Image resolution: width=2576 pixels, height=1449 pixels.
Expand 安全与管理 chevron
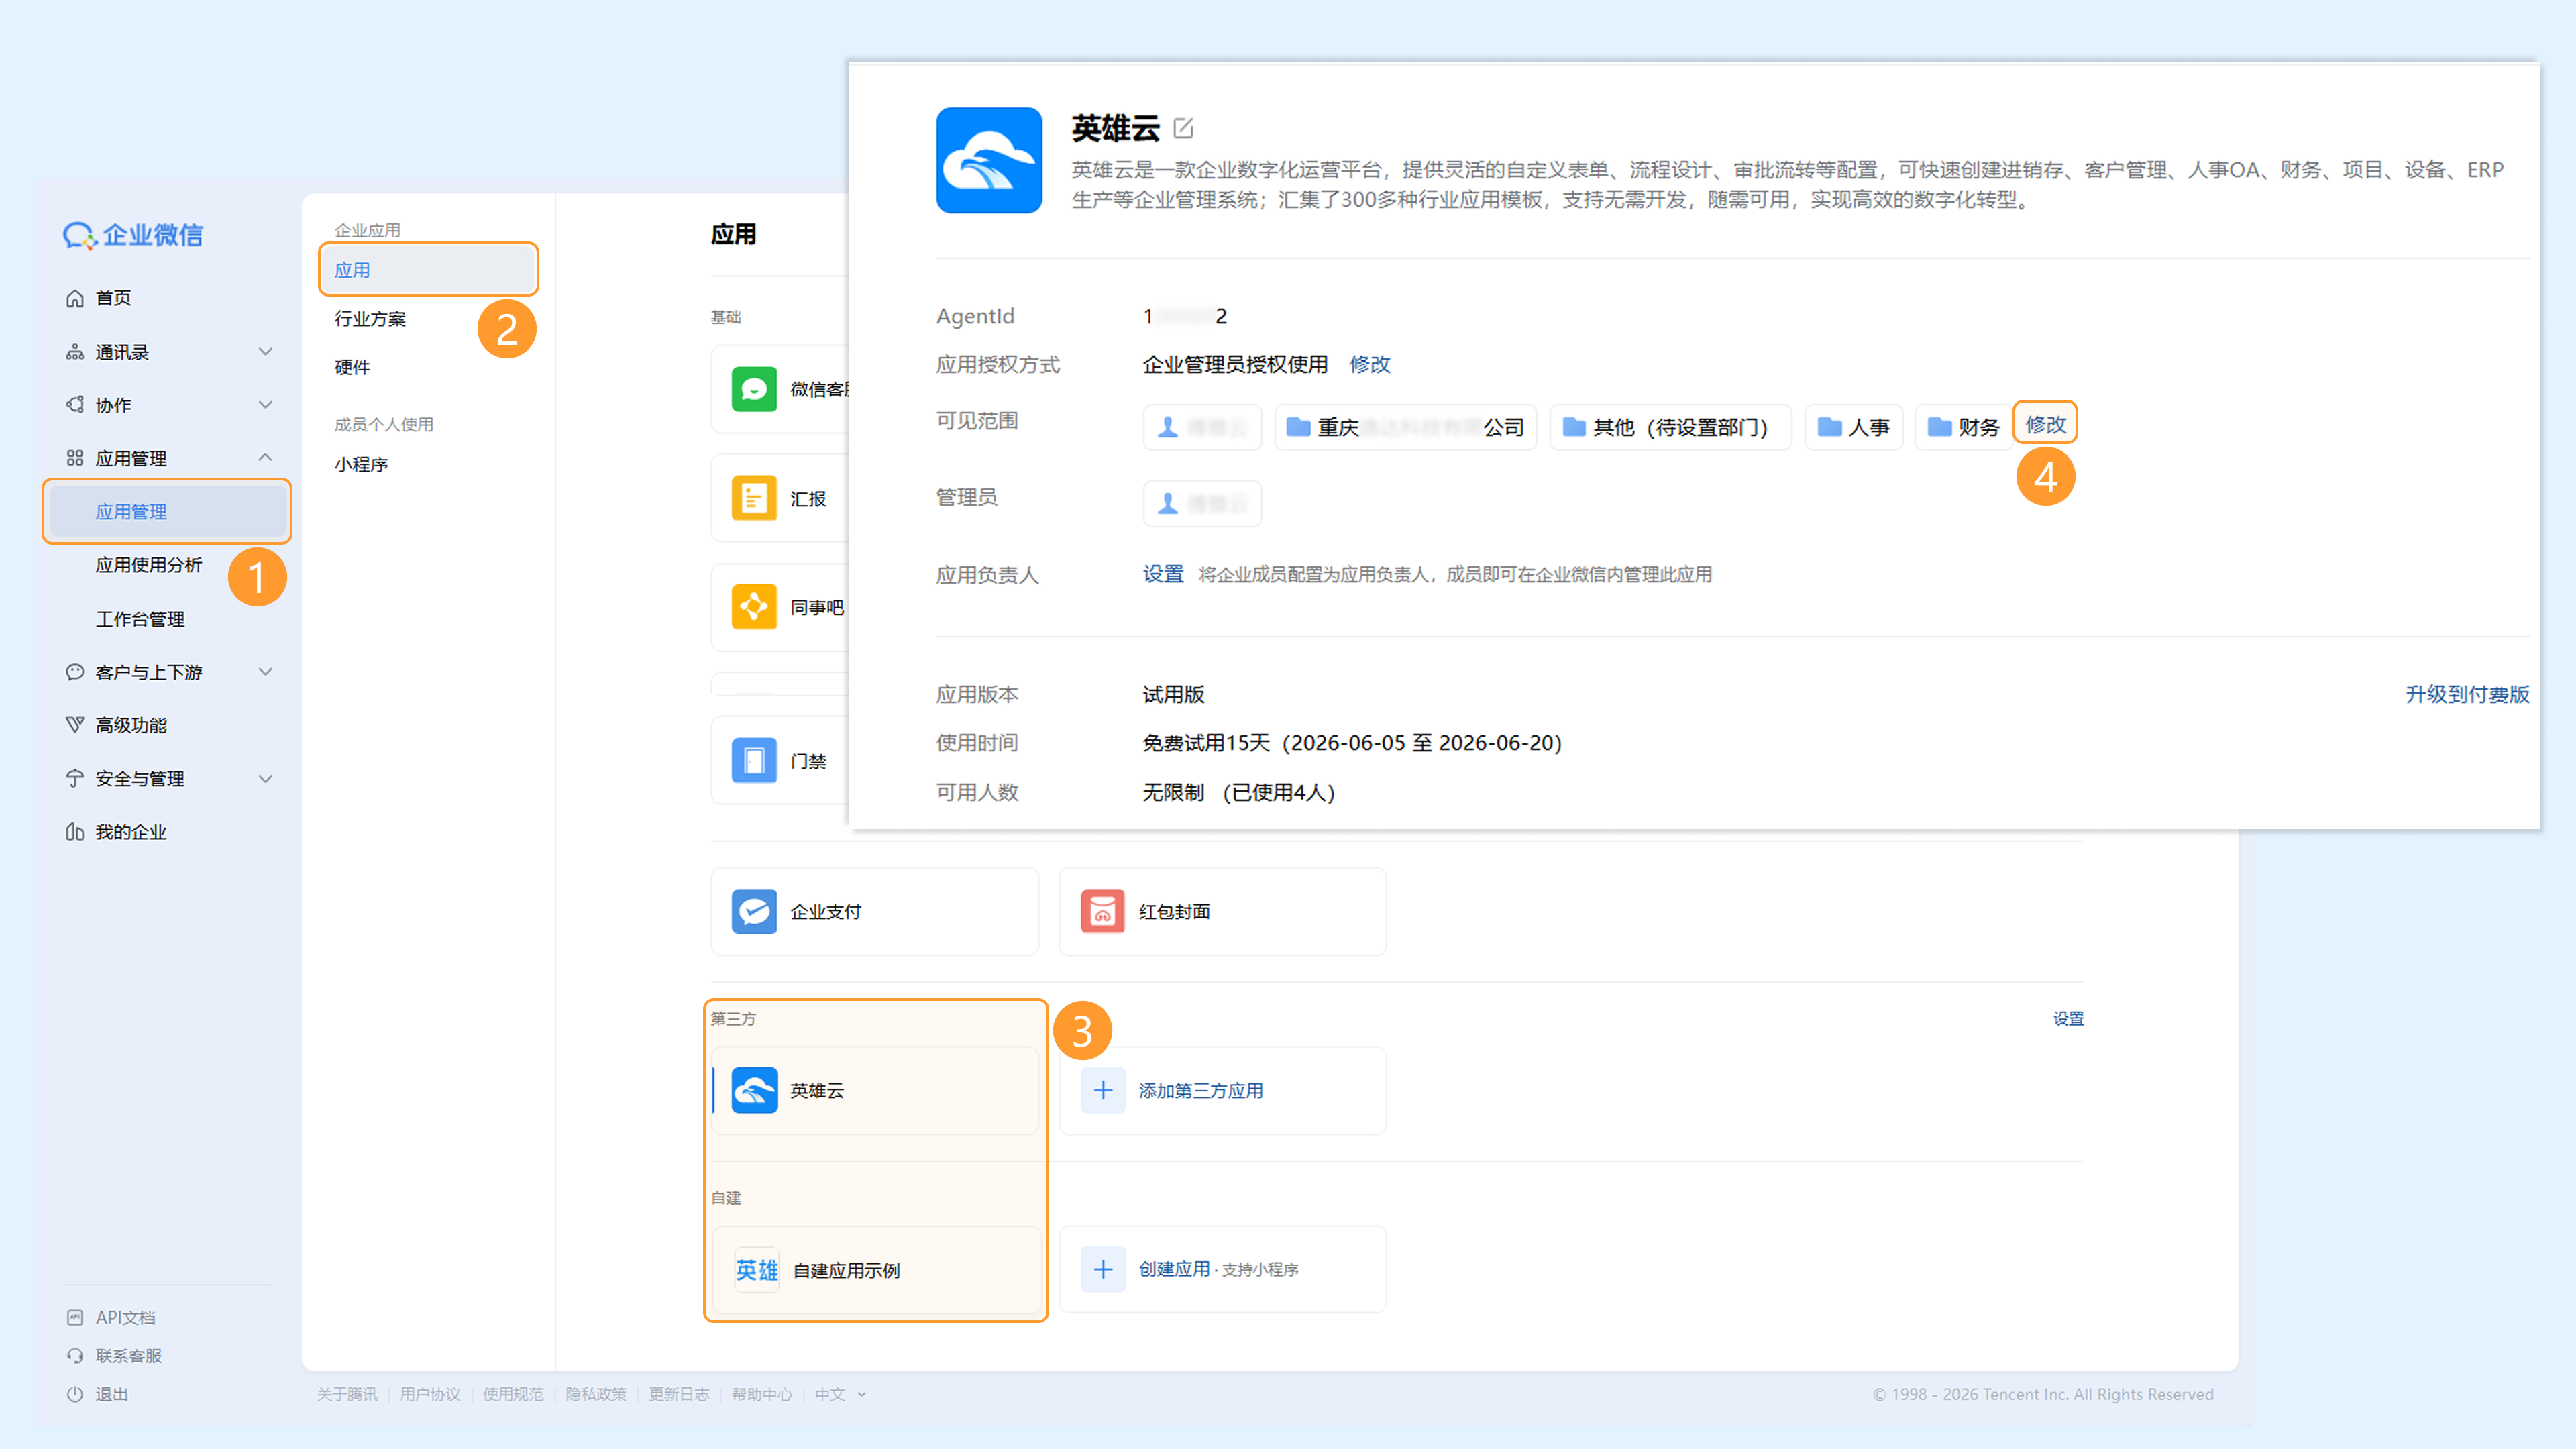coord(265,779)
